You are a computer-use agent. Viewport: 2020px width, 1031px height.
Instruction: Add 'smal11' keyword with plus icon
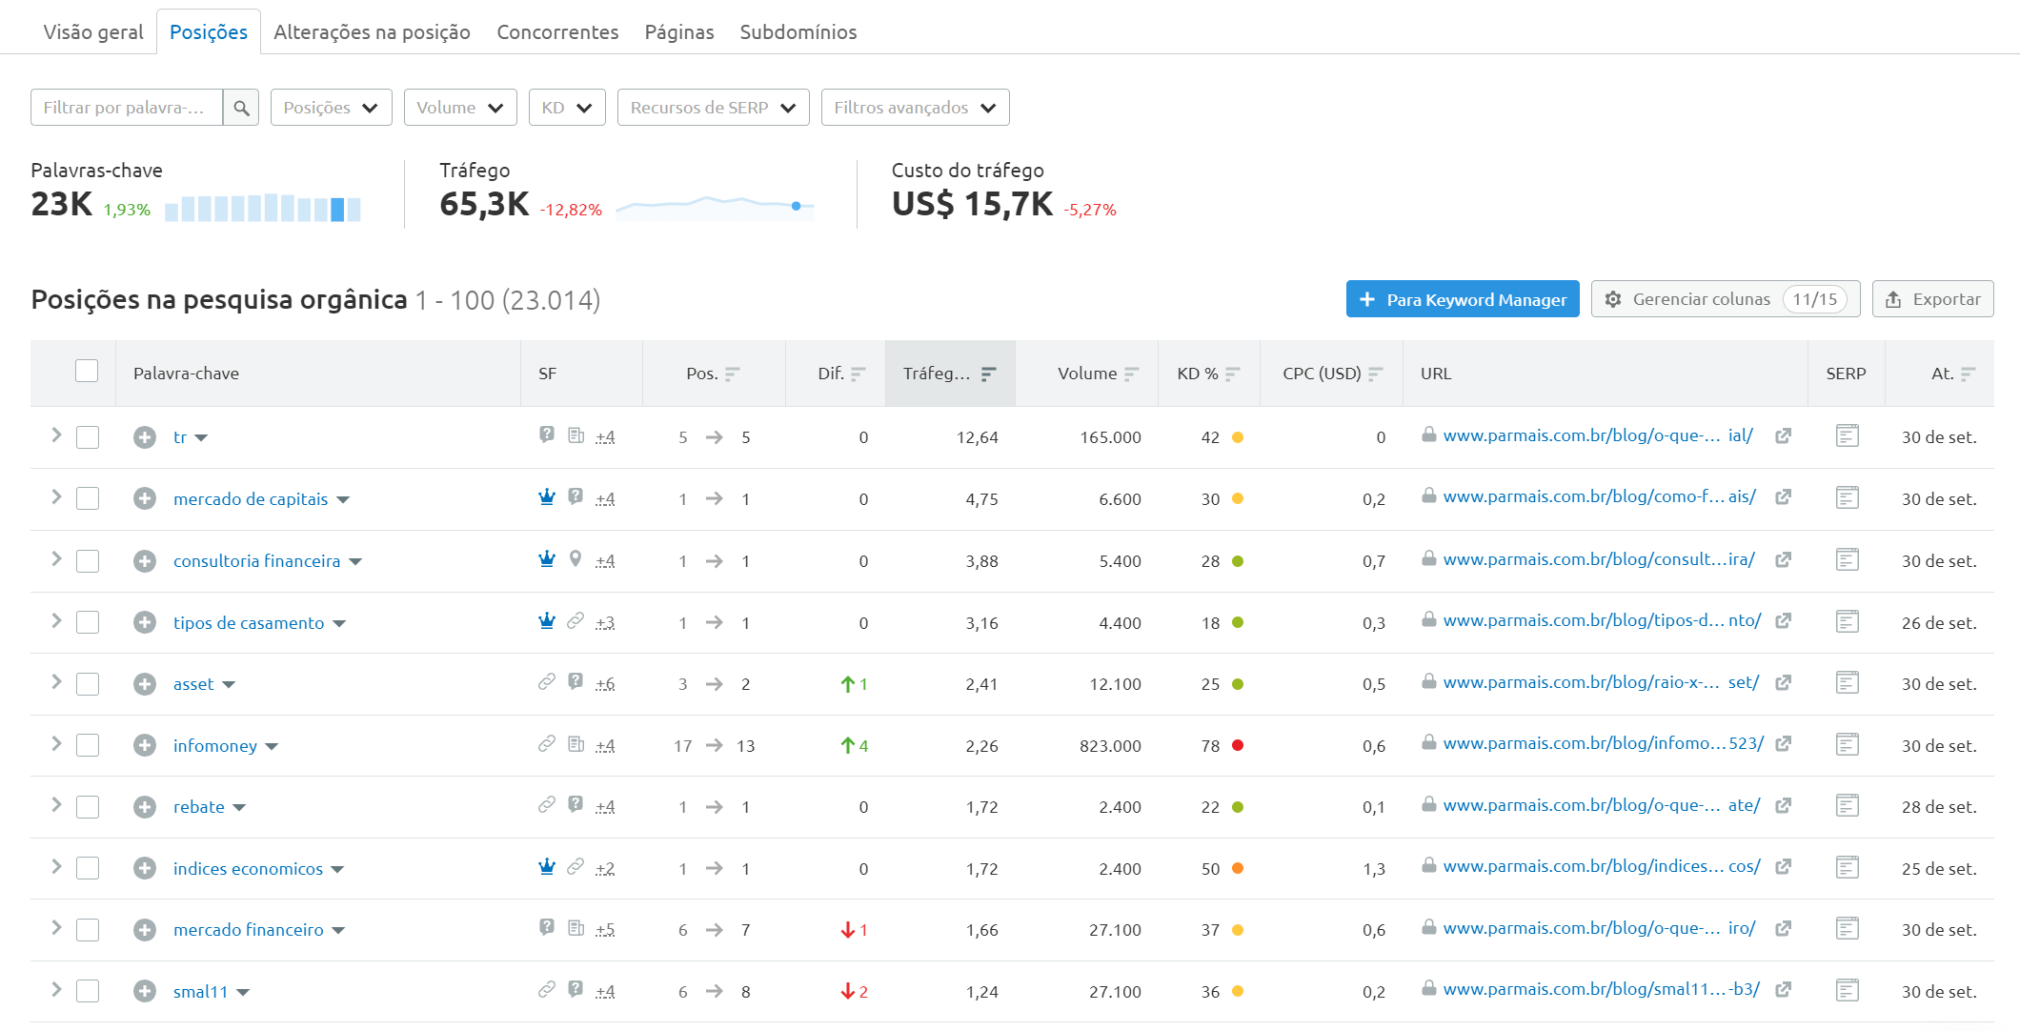pyautogui.click(x=145, y=991)
